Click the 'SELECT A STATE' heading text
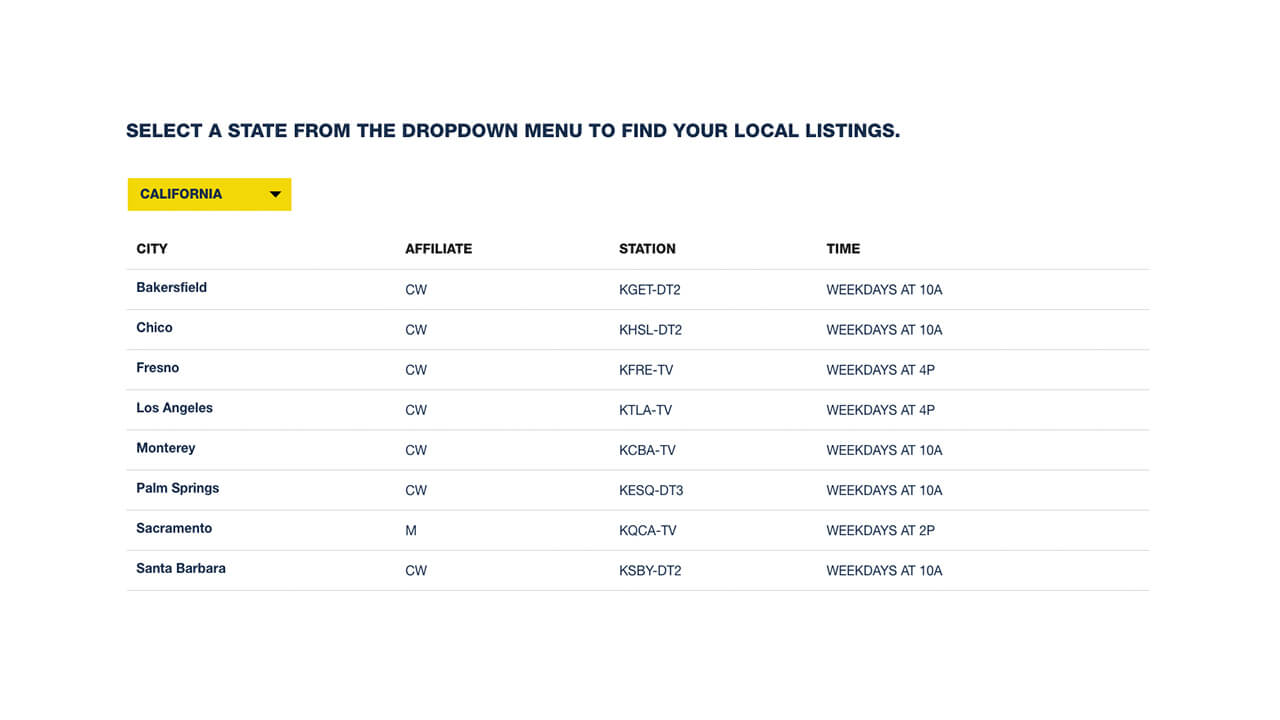 (513, 131)
